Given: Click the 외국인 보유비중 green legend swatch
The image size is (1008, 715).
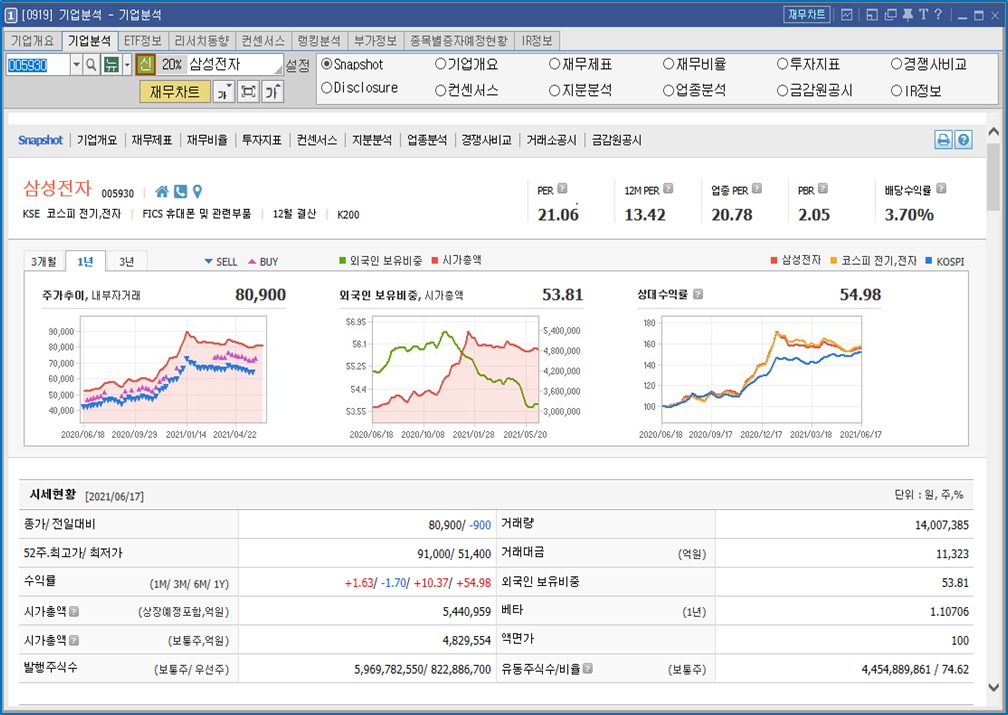Looking at the screenshot, I should (343, 260).
